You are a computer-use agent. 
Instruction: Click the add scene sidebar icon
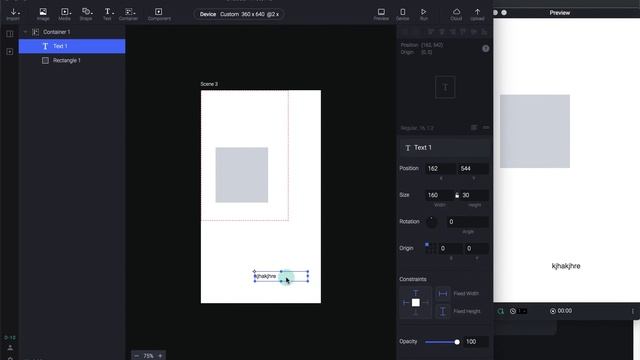tap(10, 51)
